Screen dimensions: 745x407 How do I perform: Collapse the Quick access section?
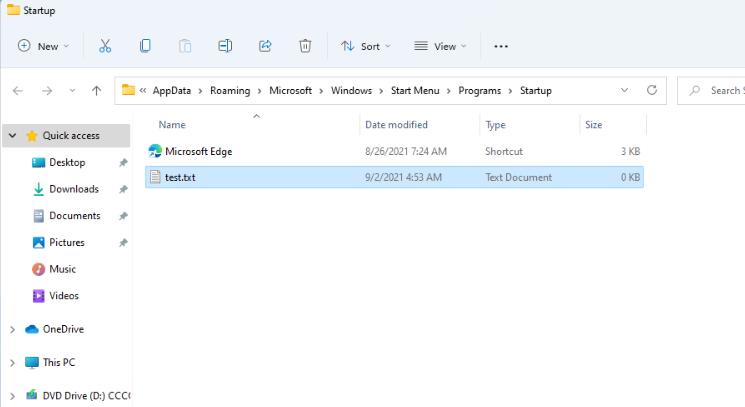pyautogui.click(x=12, y=136)
